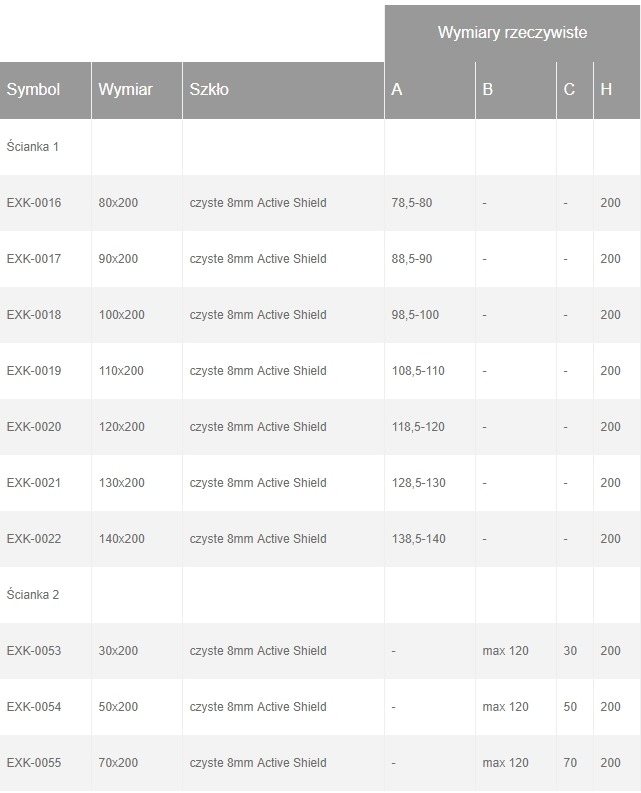Click the Ścianka 1 section row
Viewport: 641px width, 793px height.
33,147
